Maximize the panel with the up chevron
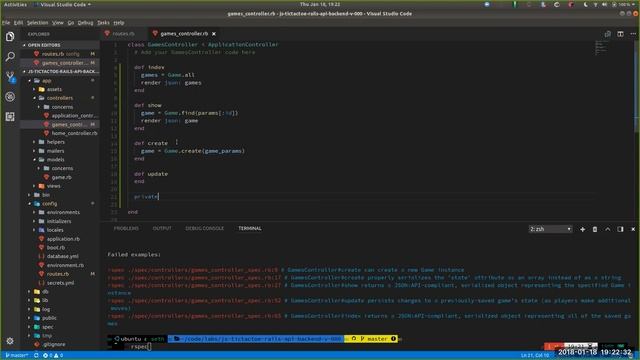The image size is (640, 360). click(x=607, y=229)
